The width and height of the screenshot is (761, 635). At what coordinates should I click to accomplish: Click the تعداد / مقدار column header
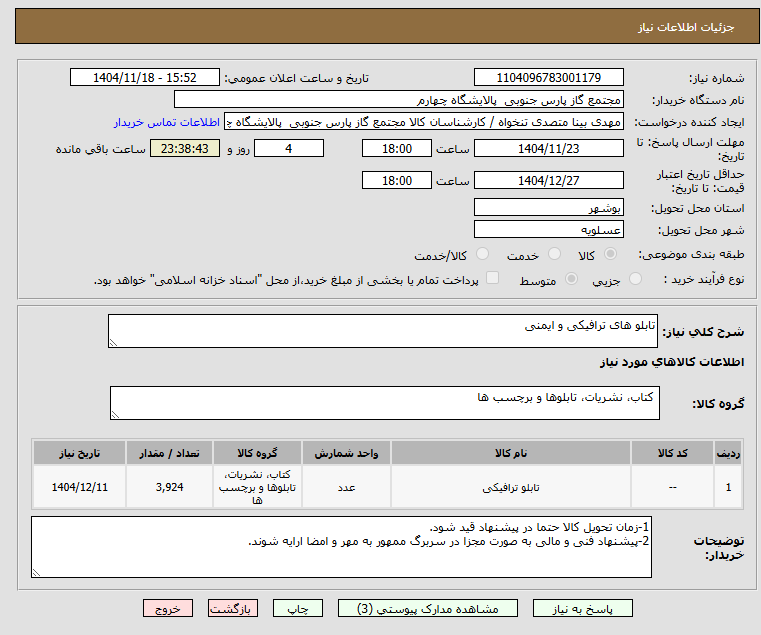[x=169, y=453]
